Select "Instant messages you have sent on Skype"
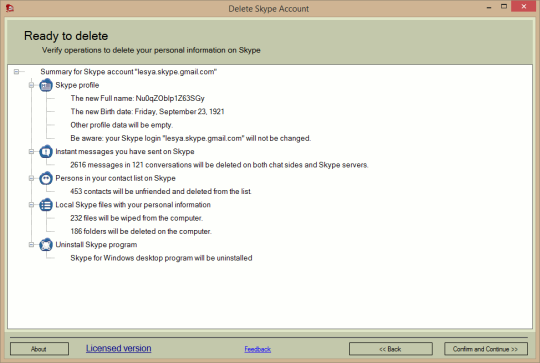Viewport: 540px width, 363px height. [125, 152]
